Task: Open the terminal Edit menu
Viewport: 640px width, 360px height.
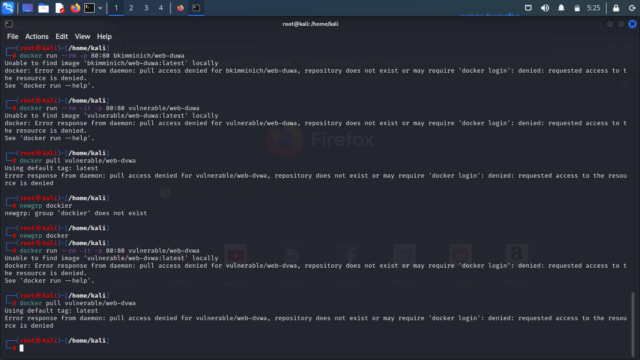Action: tap(62, 36)
